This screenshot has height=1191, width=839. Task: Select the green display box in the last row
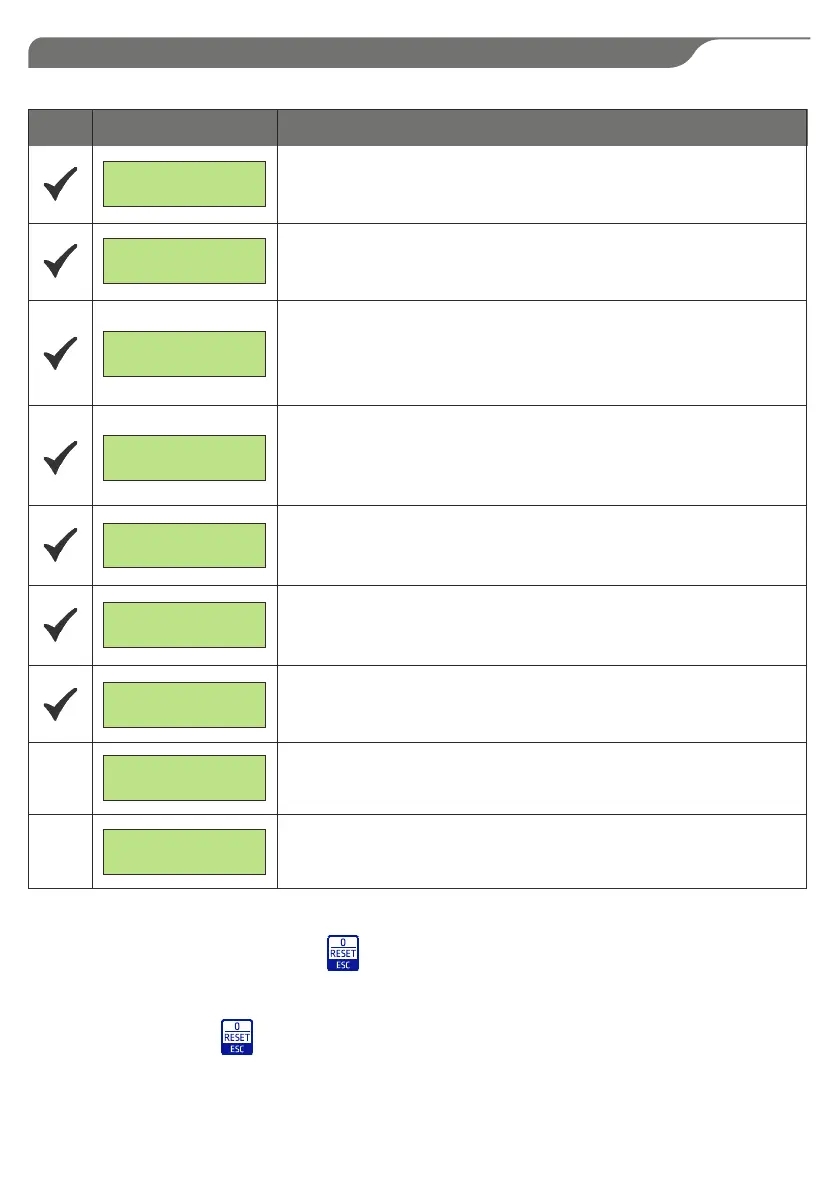point(185,852)
